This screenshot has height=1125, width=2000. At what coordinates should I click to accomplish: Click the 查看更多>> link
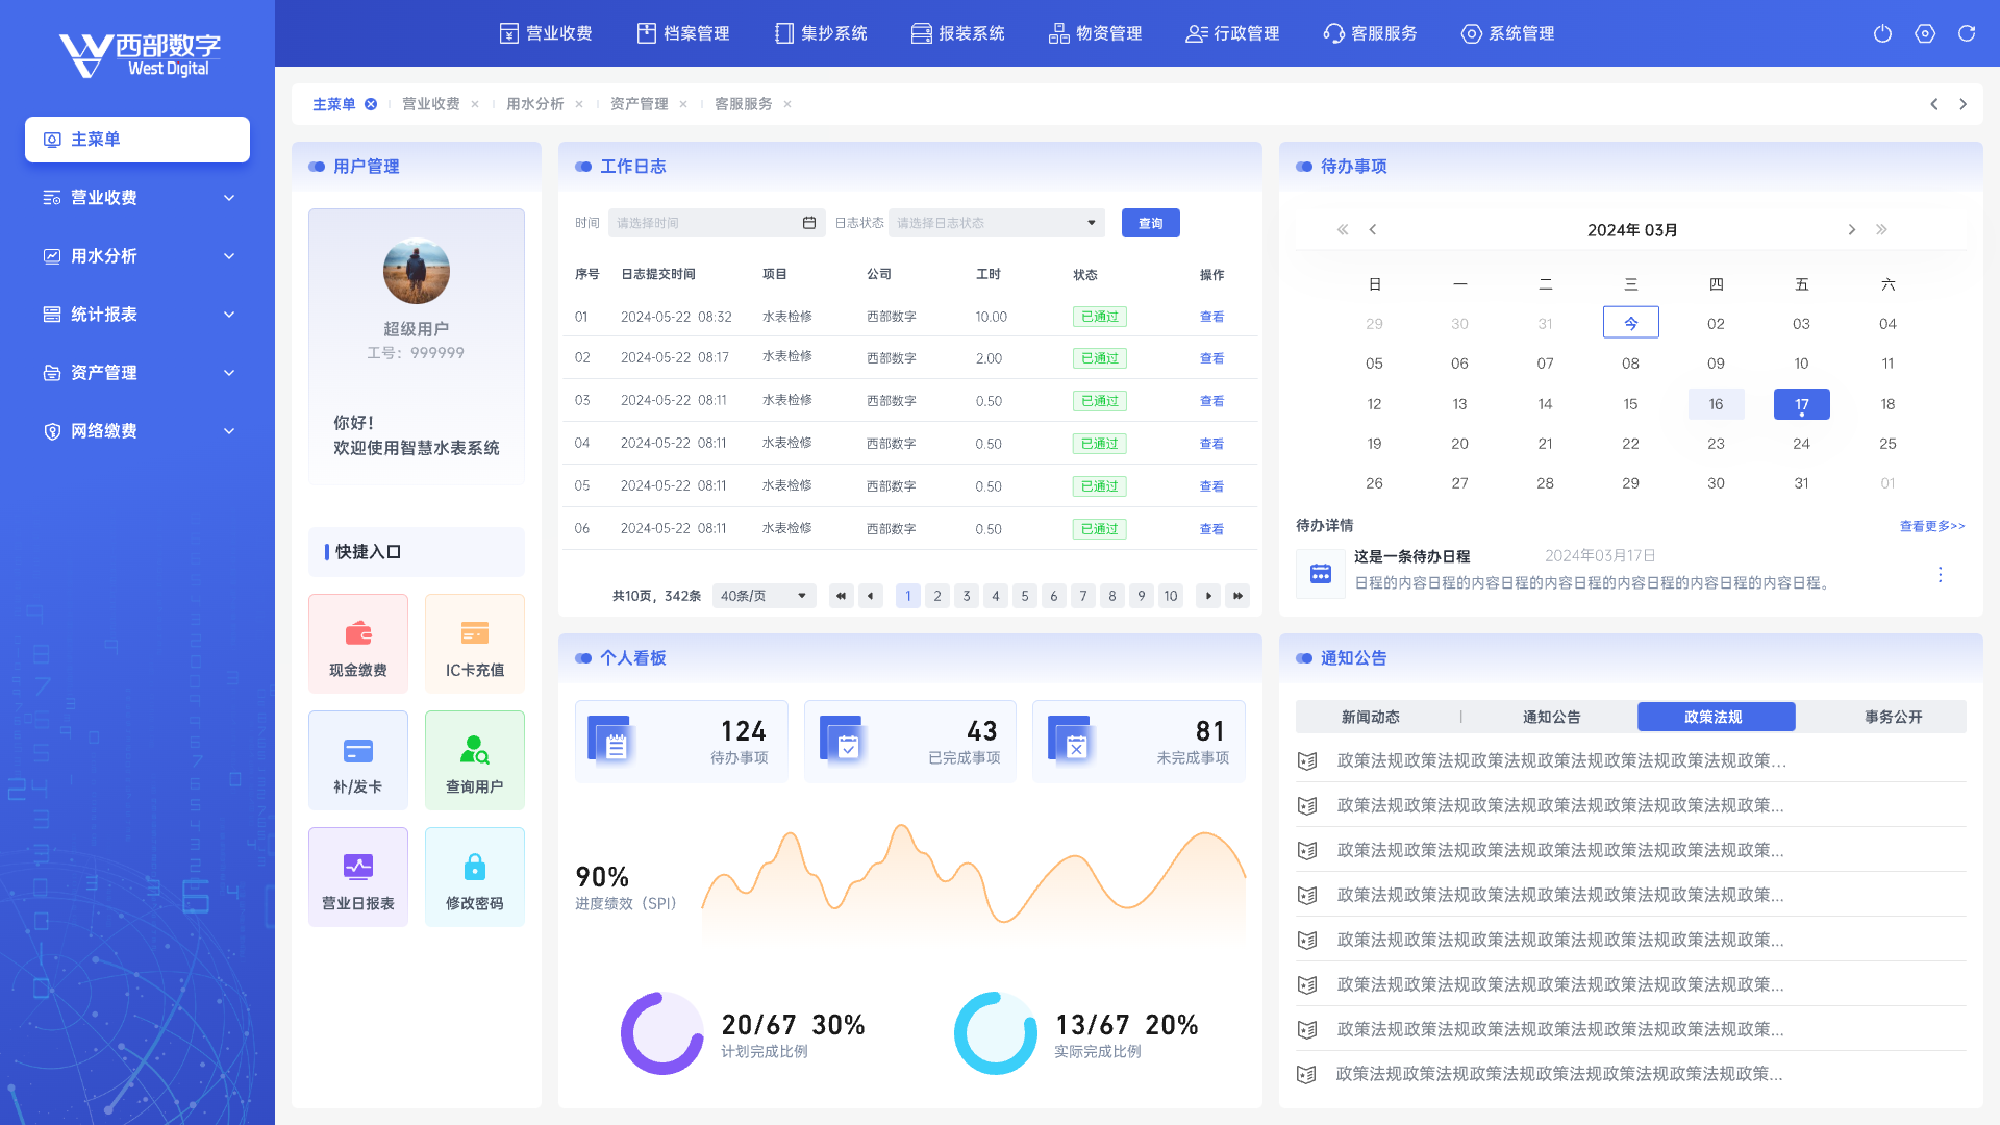1932,526
